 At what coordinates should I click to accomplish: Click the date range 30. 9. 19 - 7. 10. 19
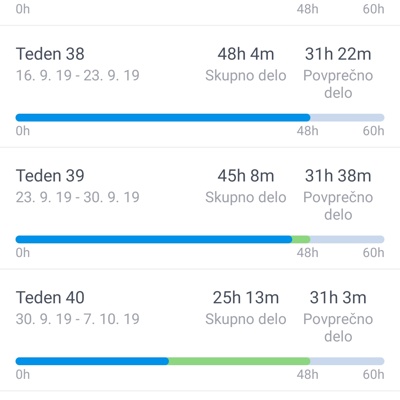tap(78, 319)
